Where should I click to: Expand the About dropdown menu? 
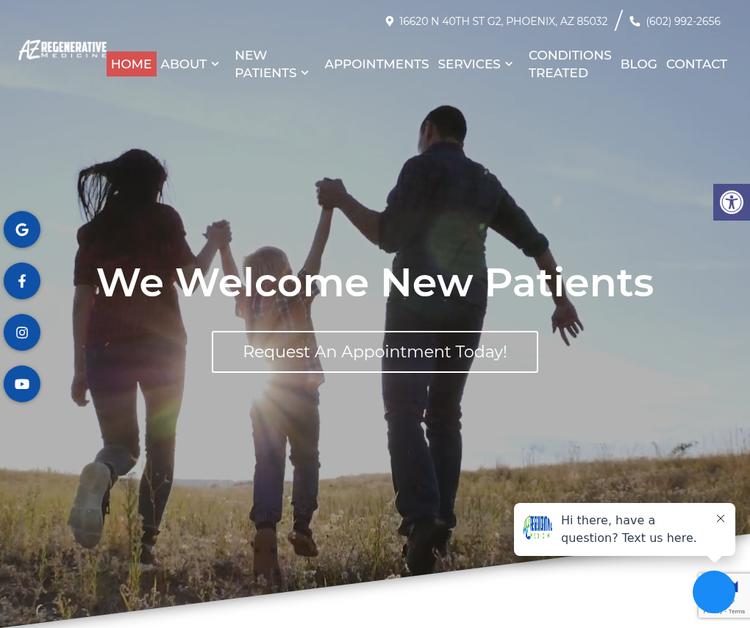click(x=189, y=64)
